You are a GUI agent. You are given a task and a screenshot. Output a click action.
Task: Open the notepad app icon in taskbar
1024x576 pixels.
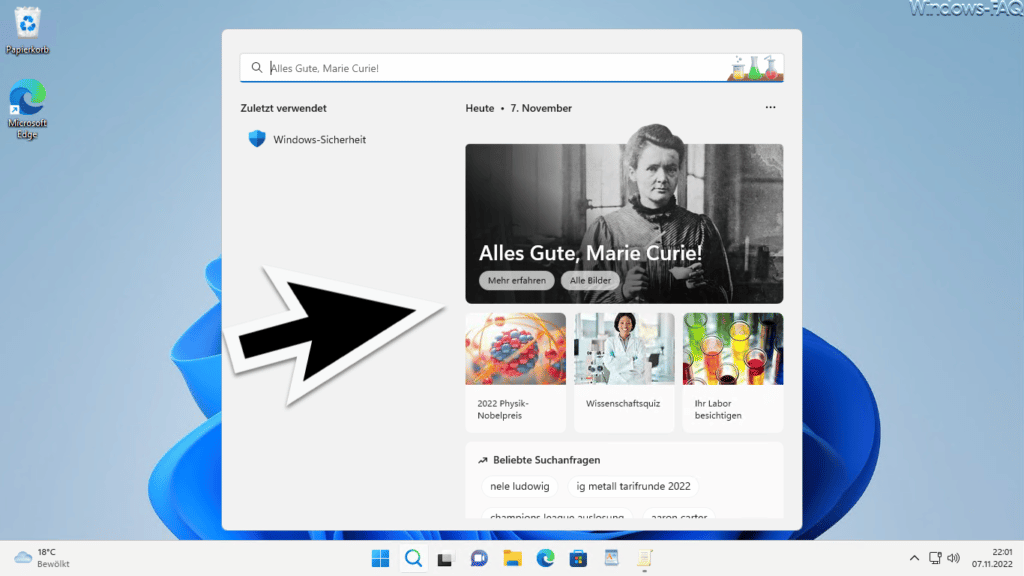(645, 558)
